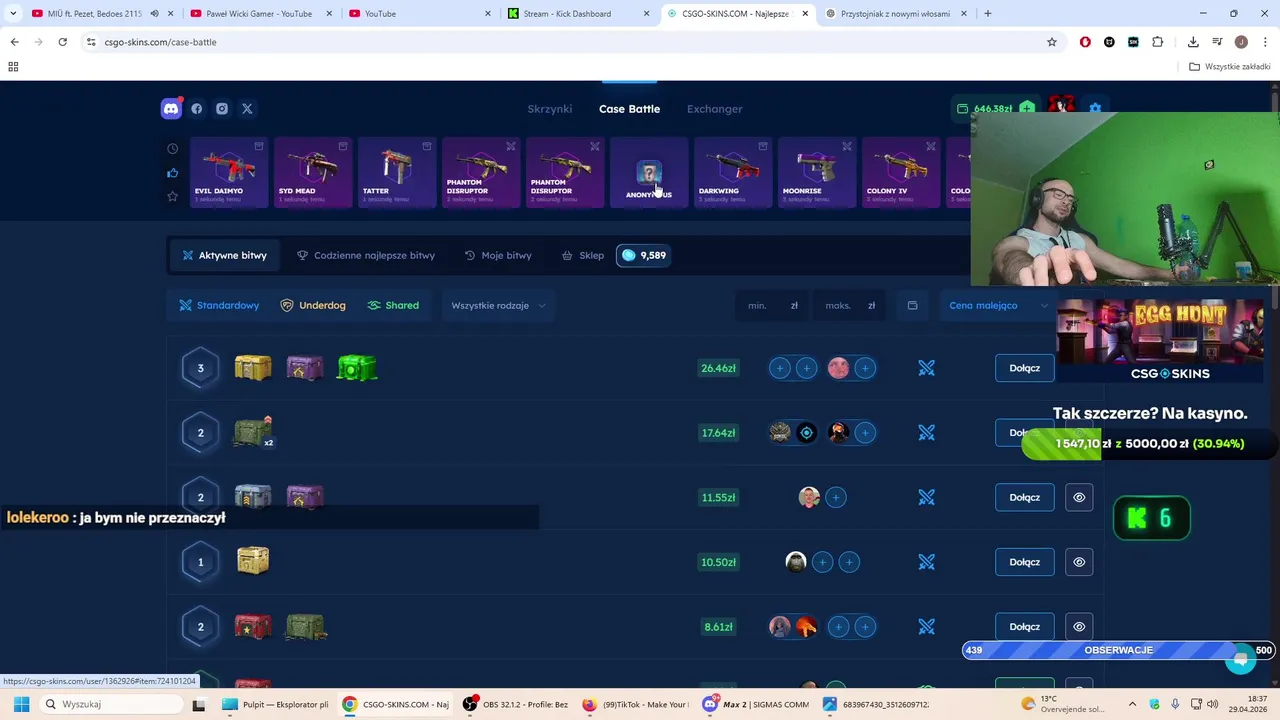Open Chrome extensions puzzle icon
The height and width of the screenshot is (720, 1280).
coord(1158,42)
